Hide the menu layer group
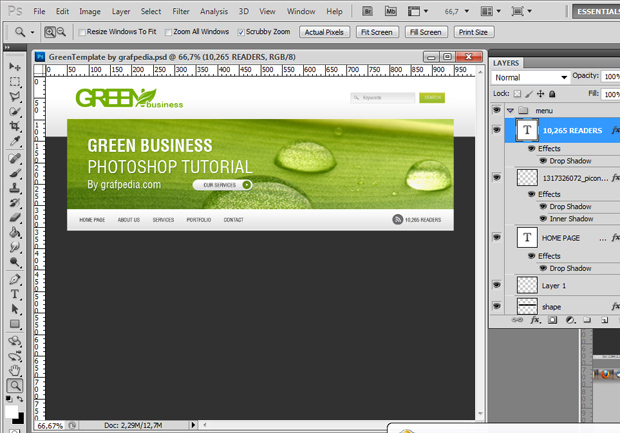The image size is (620, 433). 497,110
